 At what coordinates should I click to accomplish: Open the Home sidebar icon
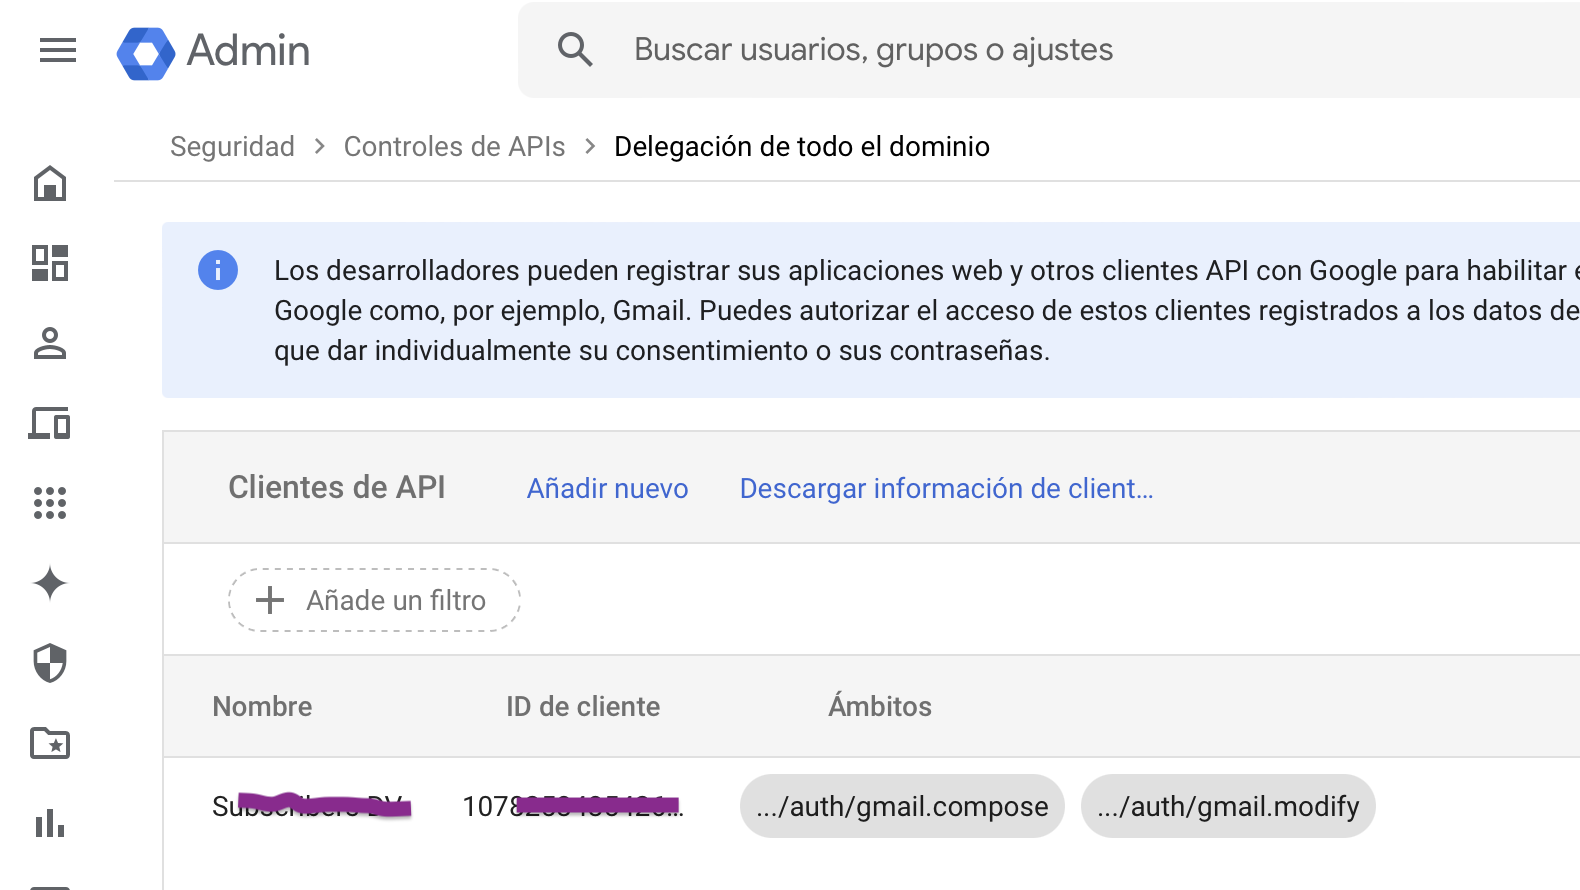tap(50, 184)
